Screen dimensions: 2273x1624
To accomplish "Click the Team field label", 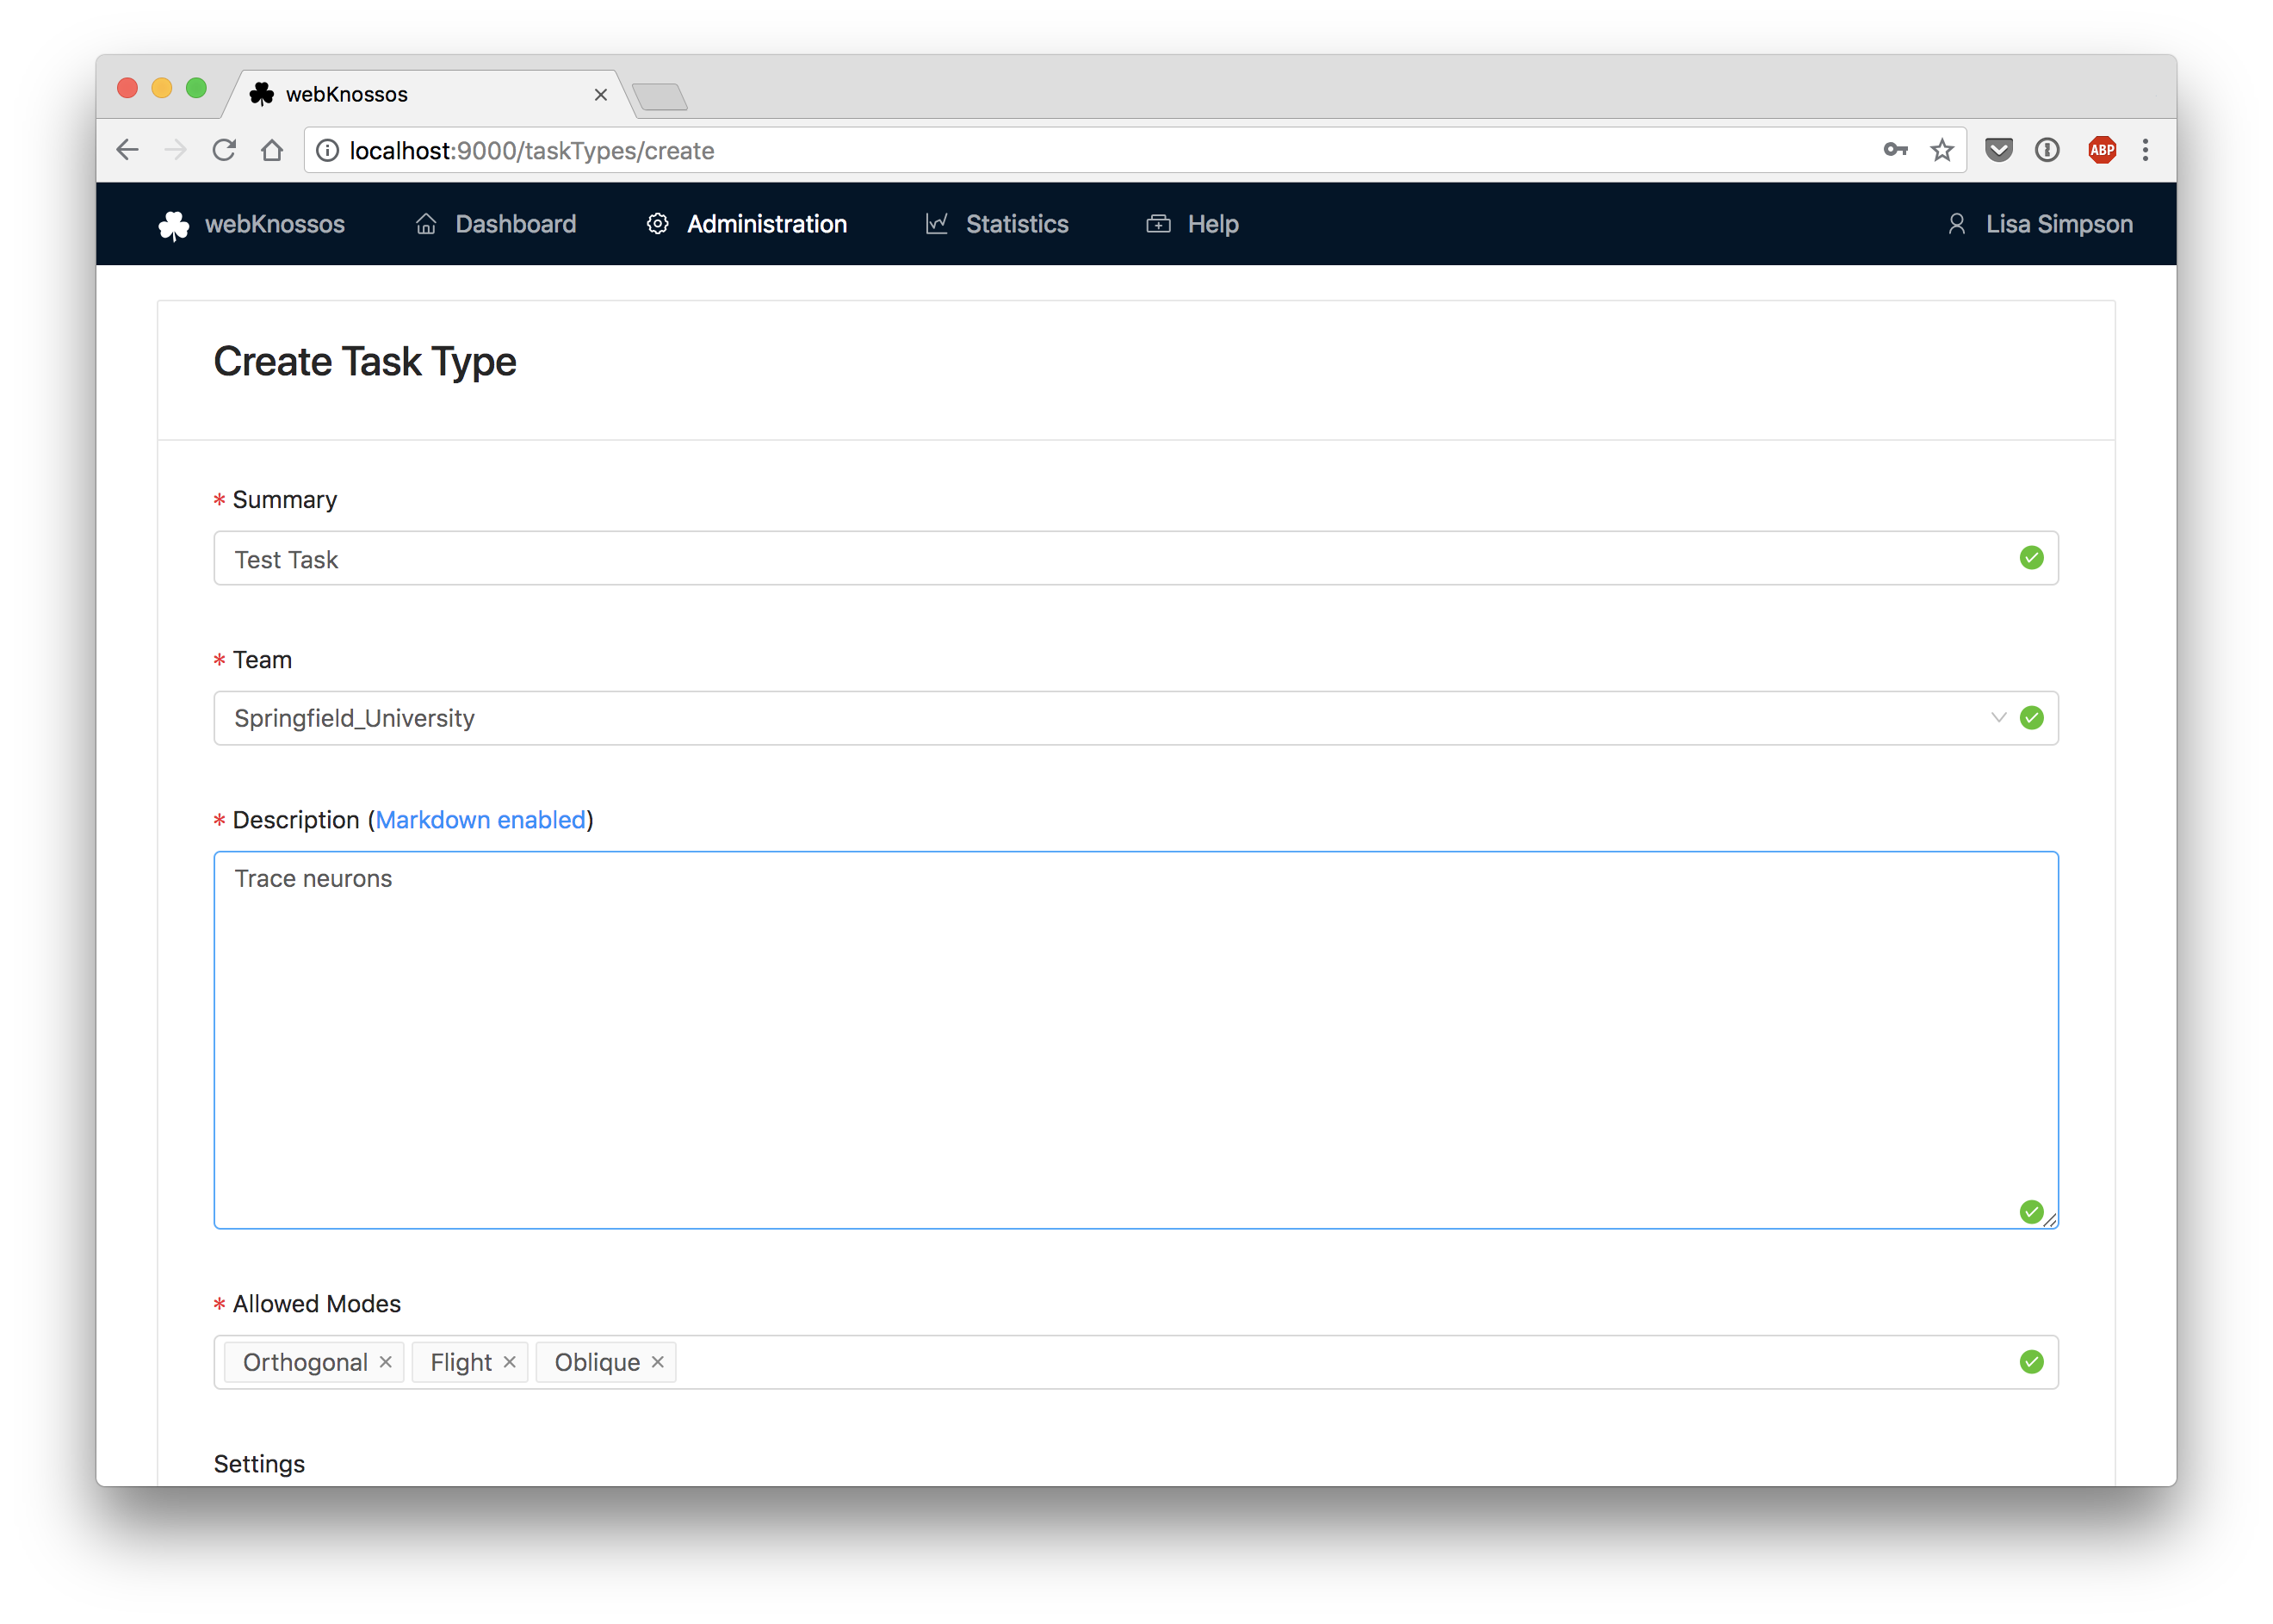I will (x=262, y=660).
